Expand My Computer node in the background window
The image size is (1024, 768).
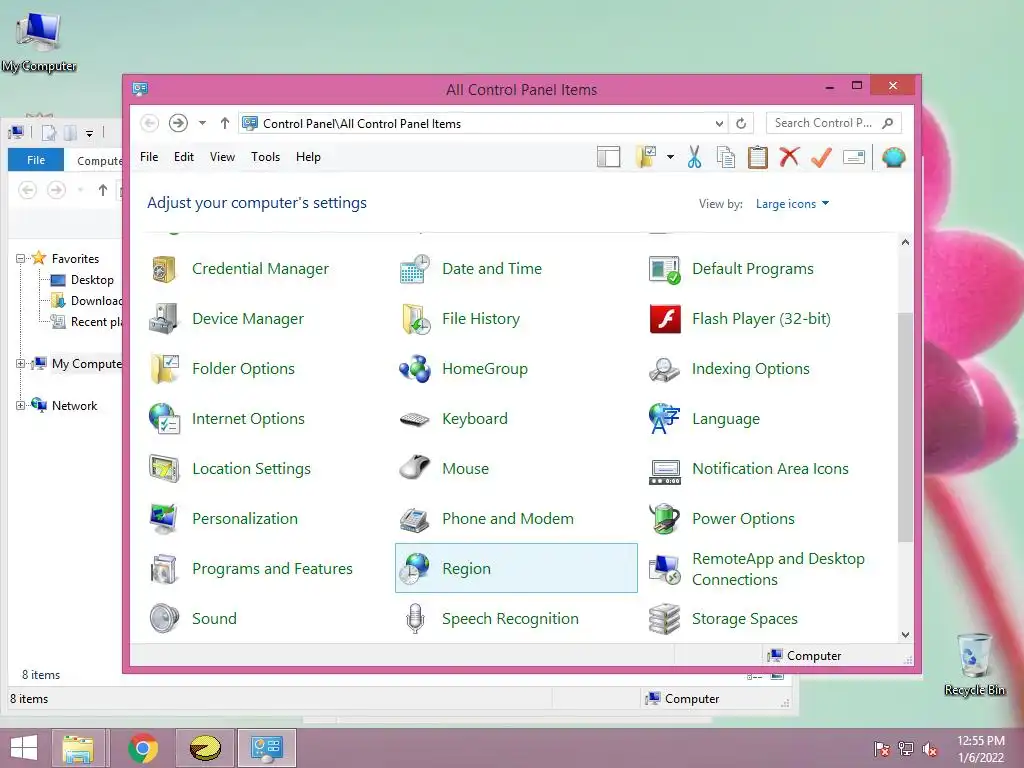pyautogui.click(x=20, y=364)
